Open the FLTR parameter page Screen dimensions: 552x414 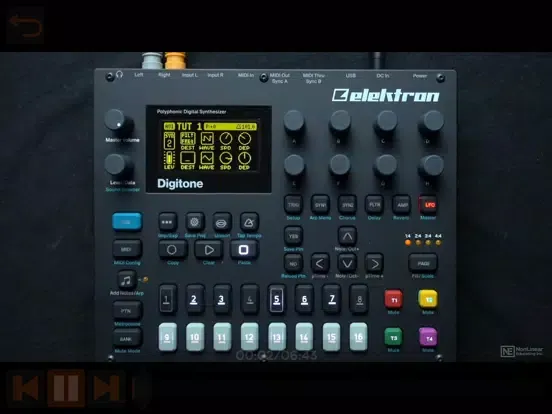(x=374, y=205)
